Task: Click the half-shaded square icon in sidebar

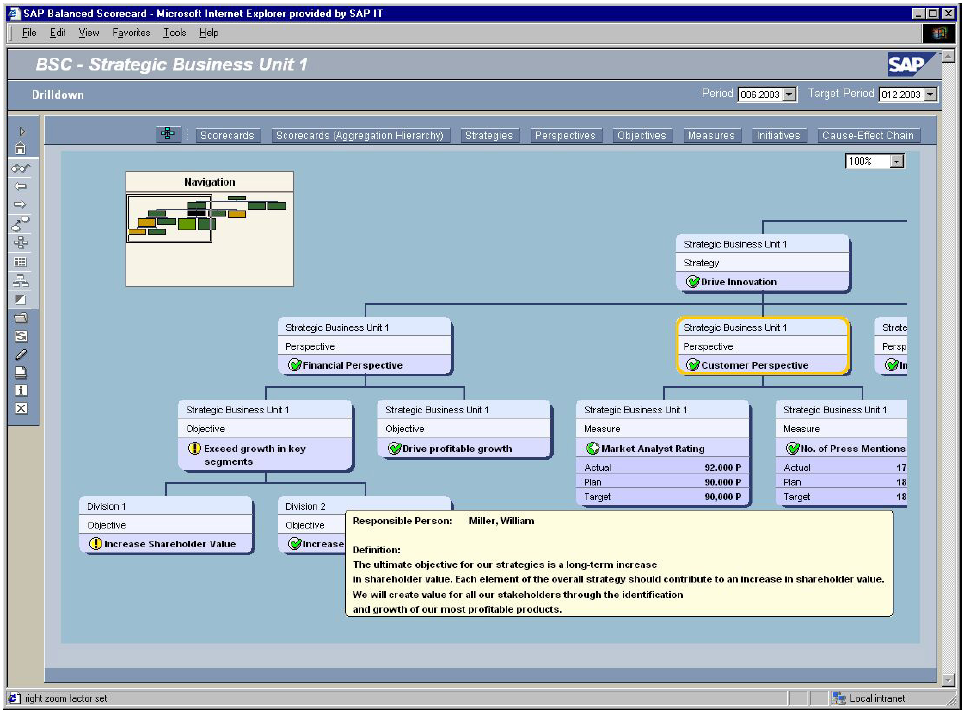Action: click(x=21, y=300)
